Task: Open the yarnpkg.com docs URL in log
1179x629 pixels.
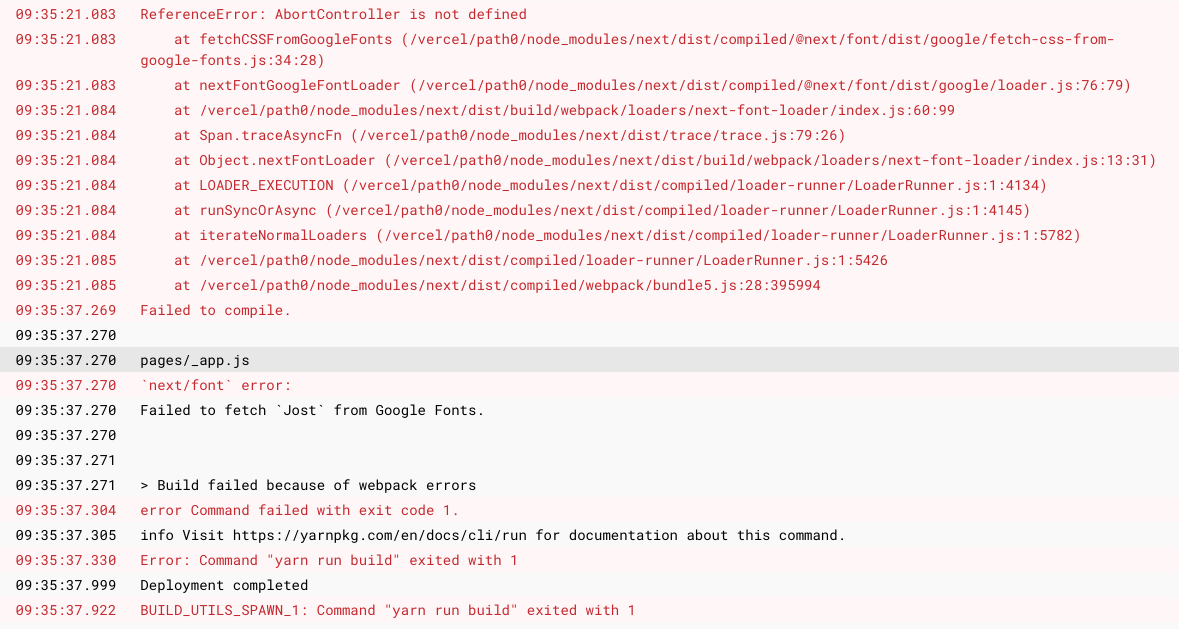Action: click(x=380, y=535)
